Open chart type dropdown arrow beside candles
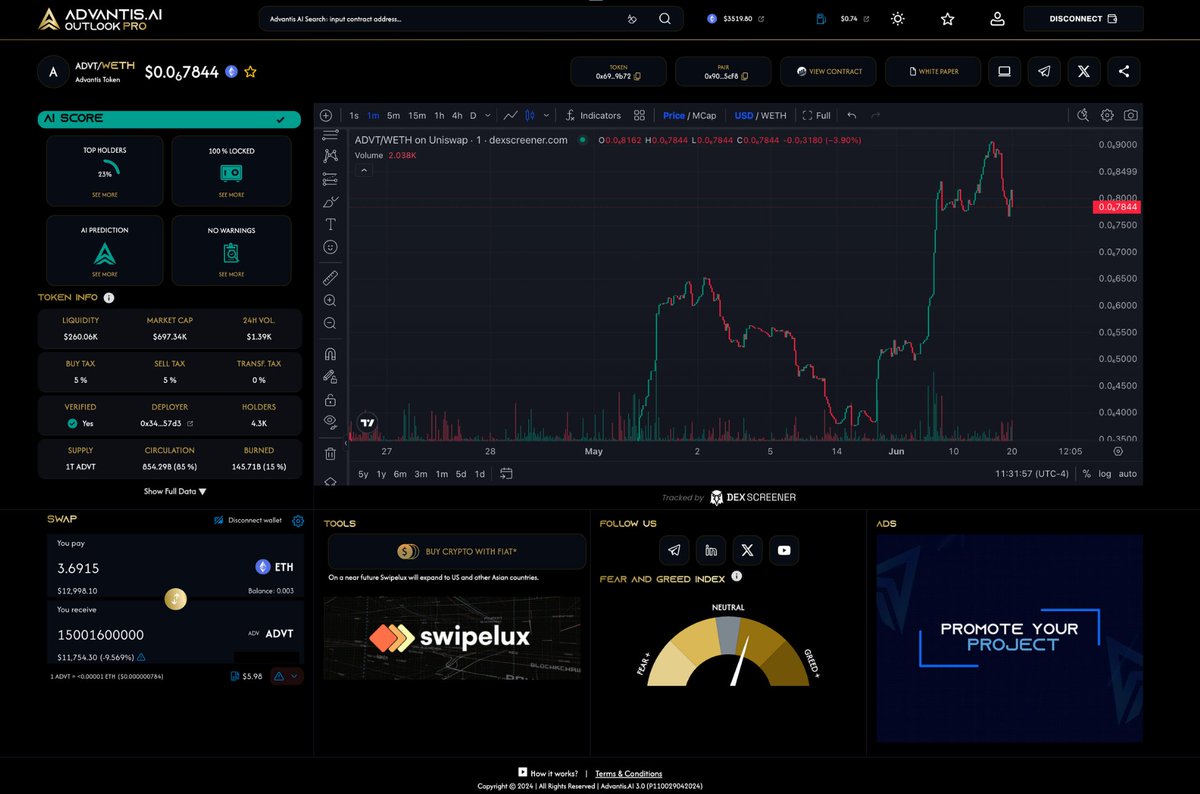 point(546,115)
